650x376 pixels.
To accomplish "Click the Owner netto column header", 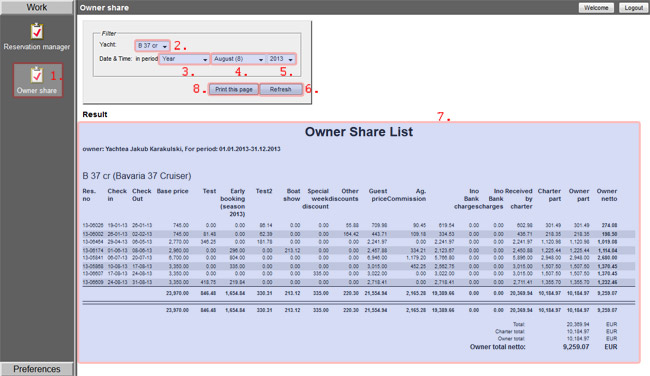I will click(x=607, y=195).
